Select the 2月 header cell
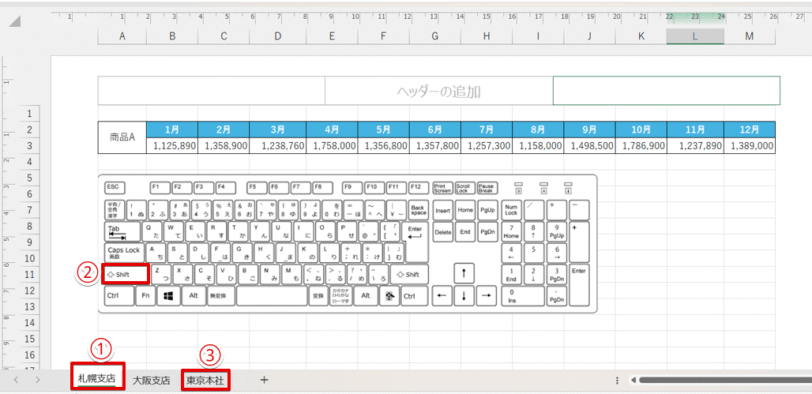 (224, 129)
